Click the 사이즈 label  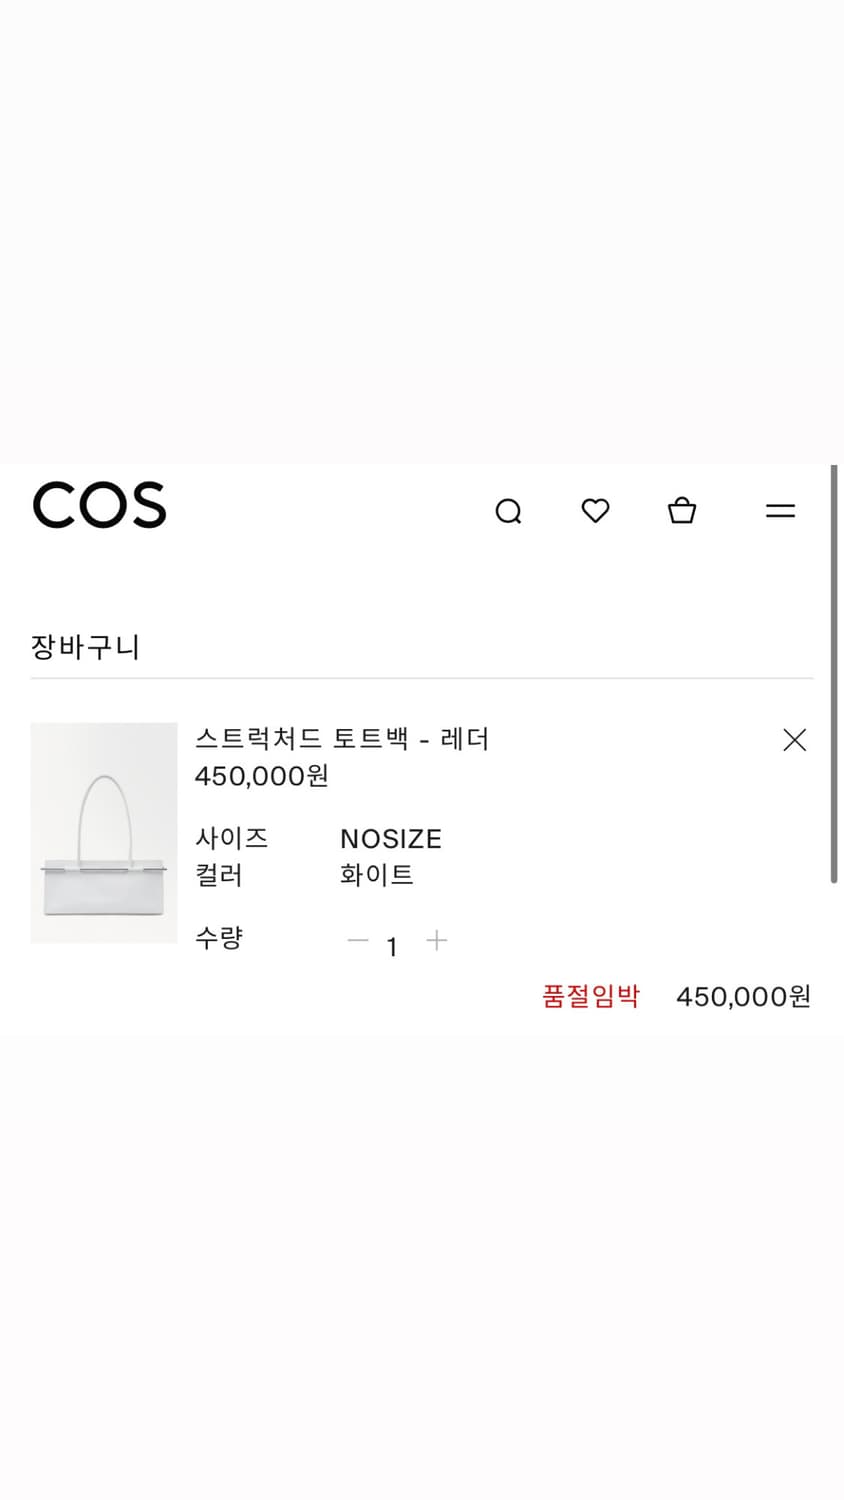pyautogui.click(x=232, y=838)
